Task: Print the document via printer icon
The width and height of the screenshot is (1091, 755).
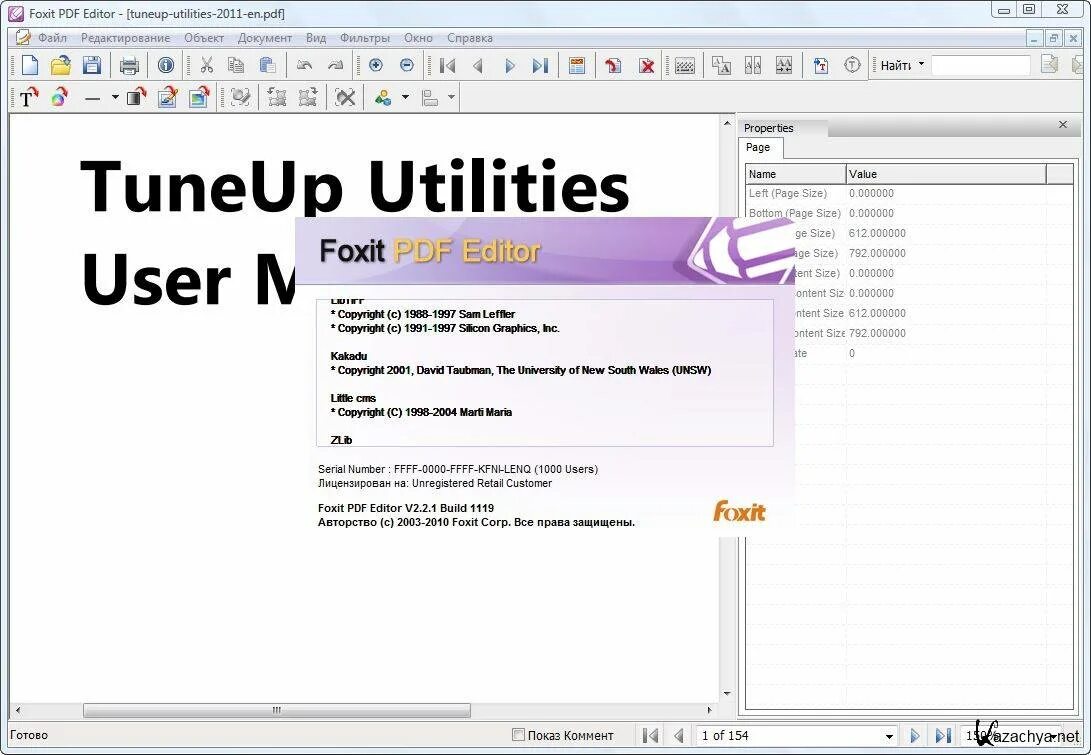Action: tap(129, 65)
